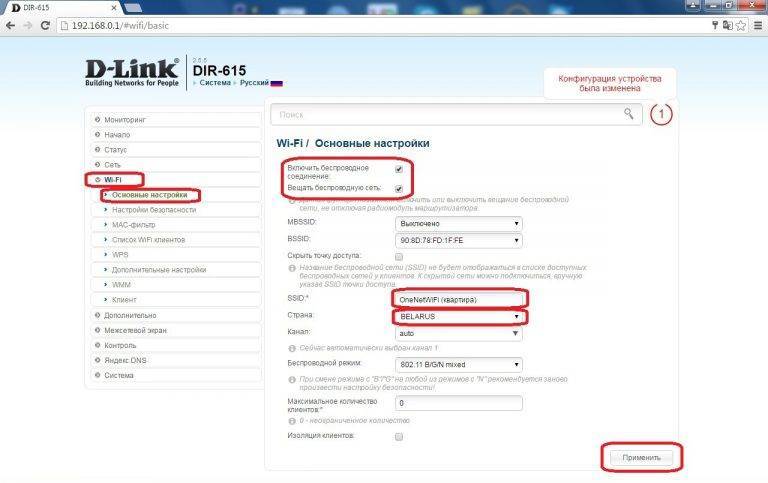The height and width of the screenshot is (483, 768).
Task: Collapse Wi-Fi section in sidebar
Action: (175, 180)
